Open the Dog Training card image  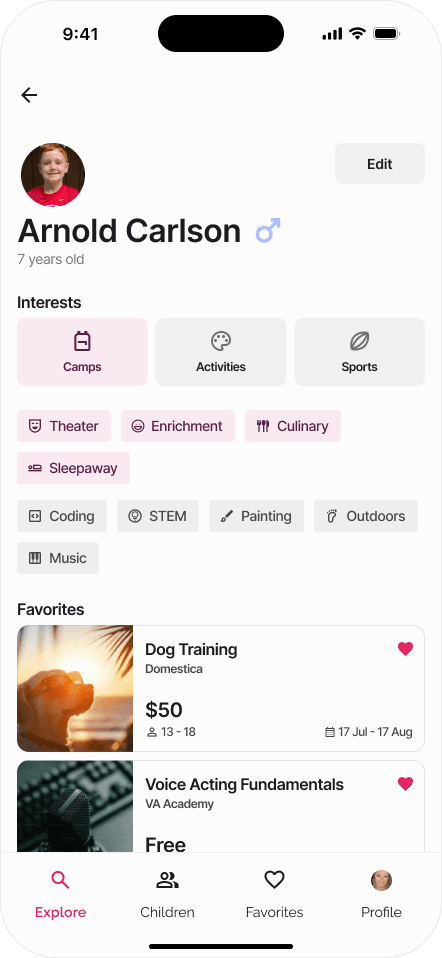click(75, 689)
